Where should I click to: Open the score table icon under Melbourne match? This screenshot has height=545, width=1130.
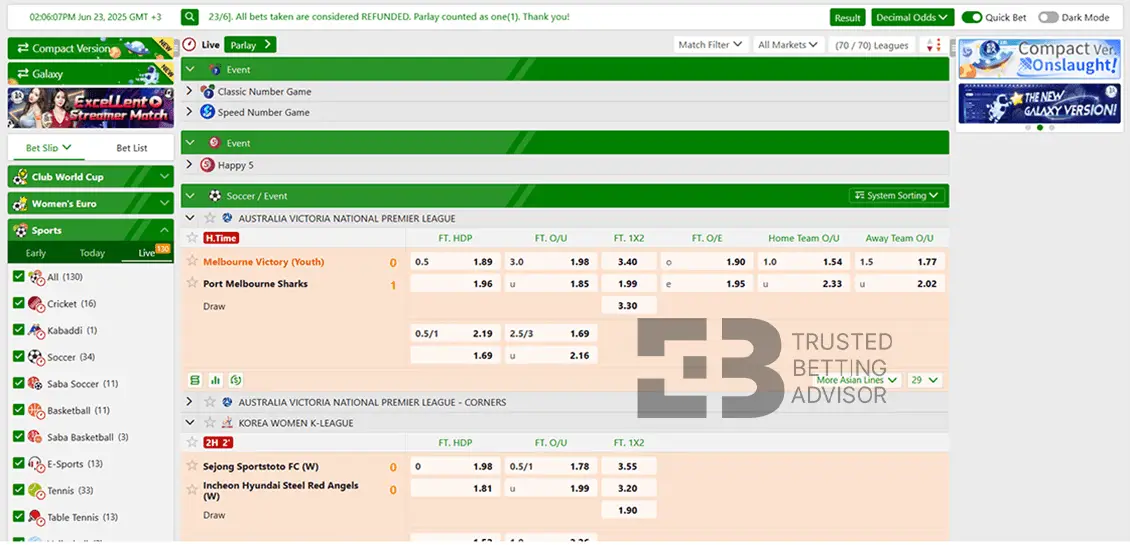click(x=195, y=380)
